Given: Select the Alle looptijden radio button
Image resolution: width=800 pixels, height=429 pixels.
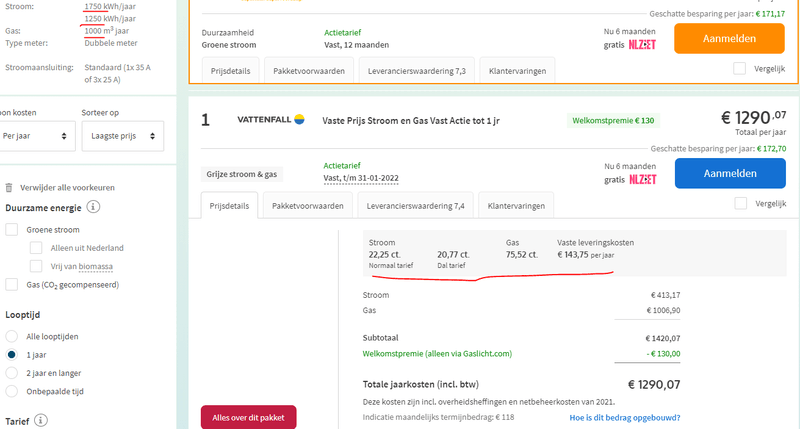Looking at the screenshot, I should point(11,337).
